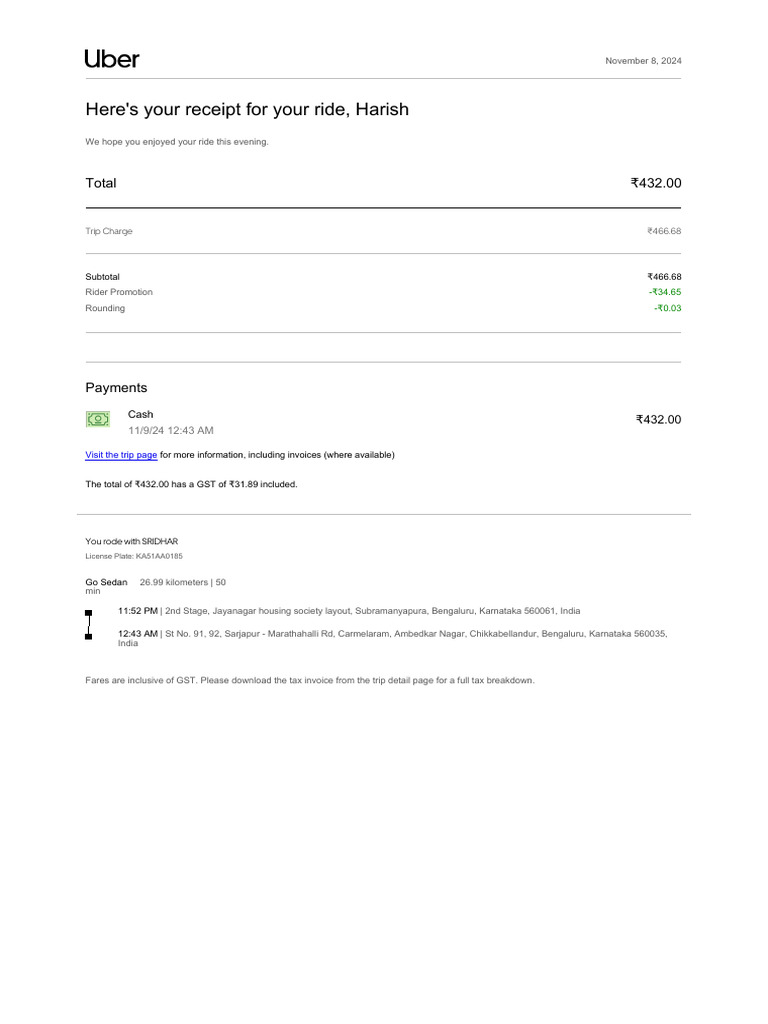Click the drop-off point marker square
This screenshot has width=768, height=1024.
click(x=89, y=636)
